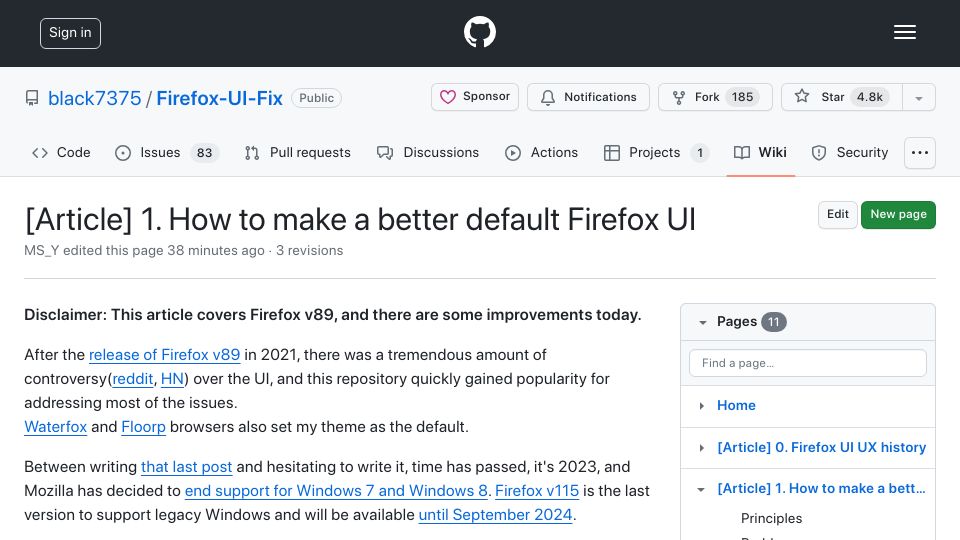
Task: Click the Sponsor heart button
Action: click(x=474, y=97)
